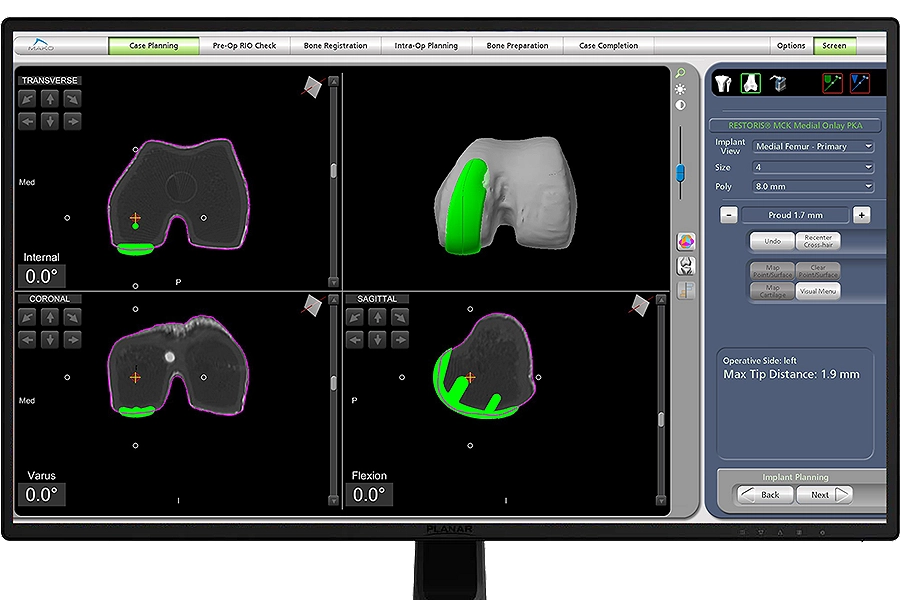
Task: Open the Intra-Op Planning tab
Action: tap(426, 45)
